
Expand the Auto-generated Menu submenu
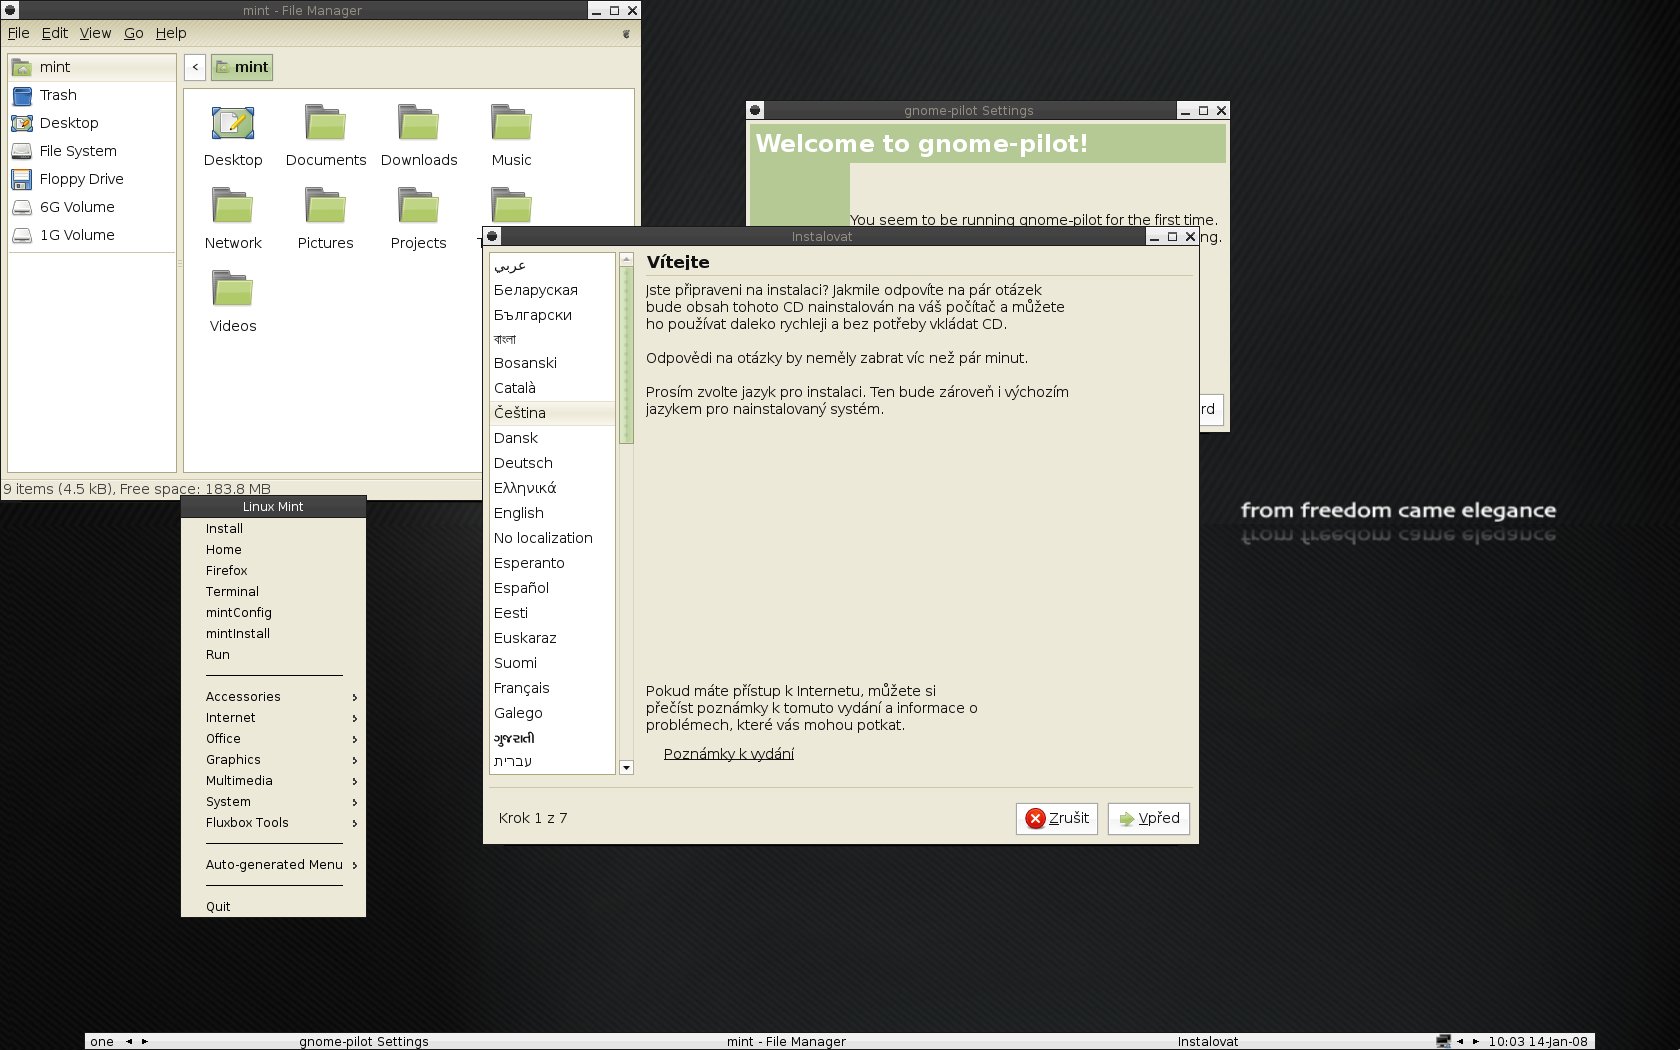(x=273, y=865)
